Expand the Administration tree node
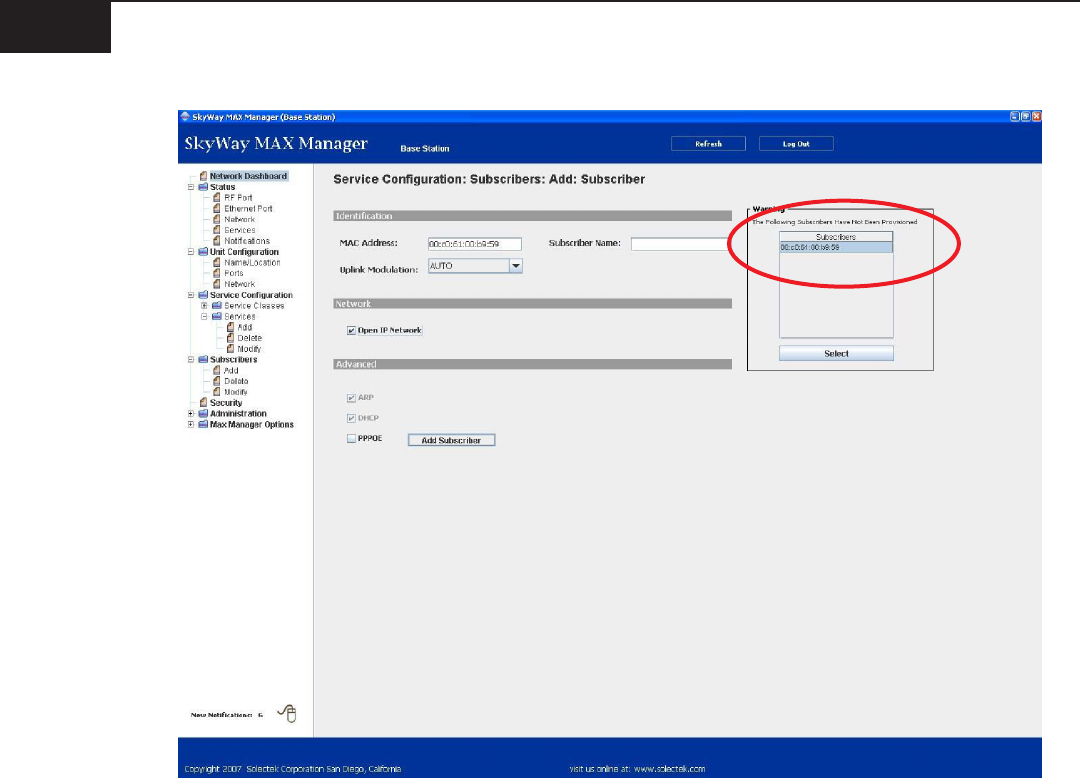1080x778 pixels. point(191,414)
